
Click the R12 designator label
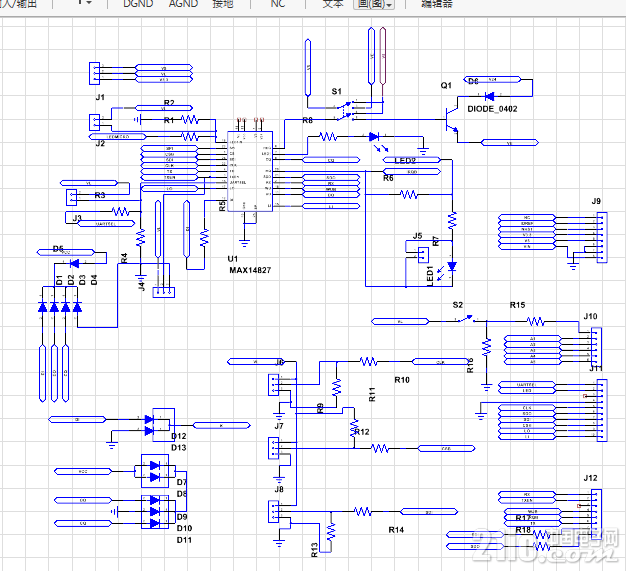(362, 432)
